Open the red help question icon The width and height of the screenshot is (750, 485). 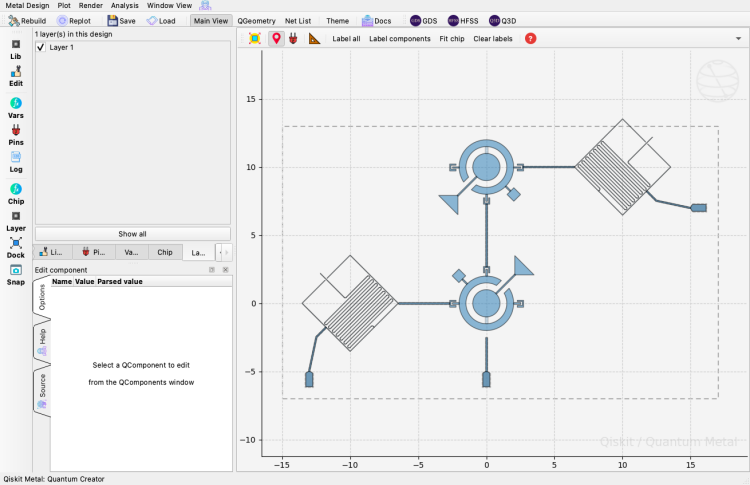530,39
